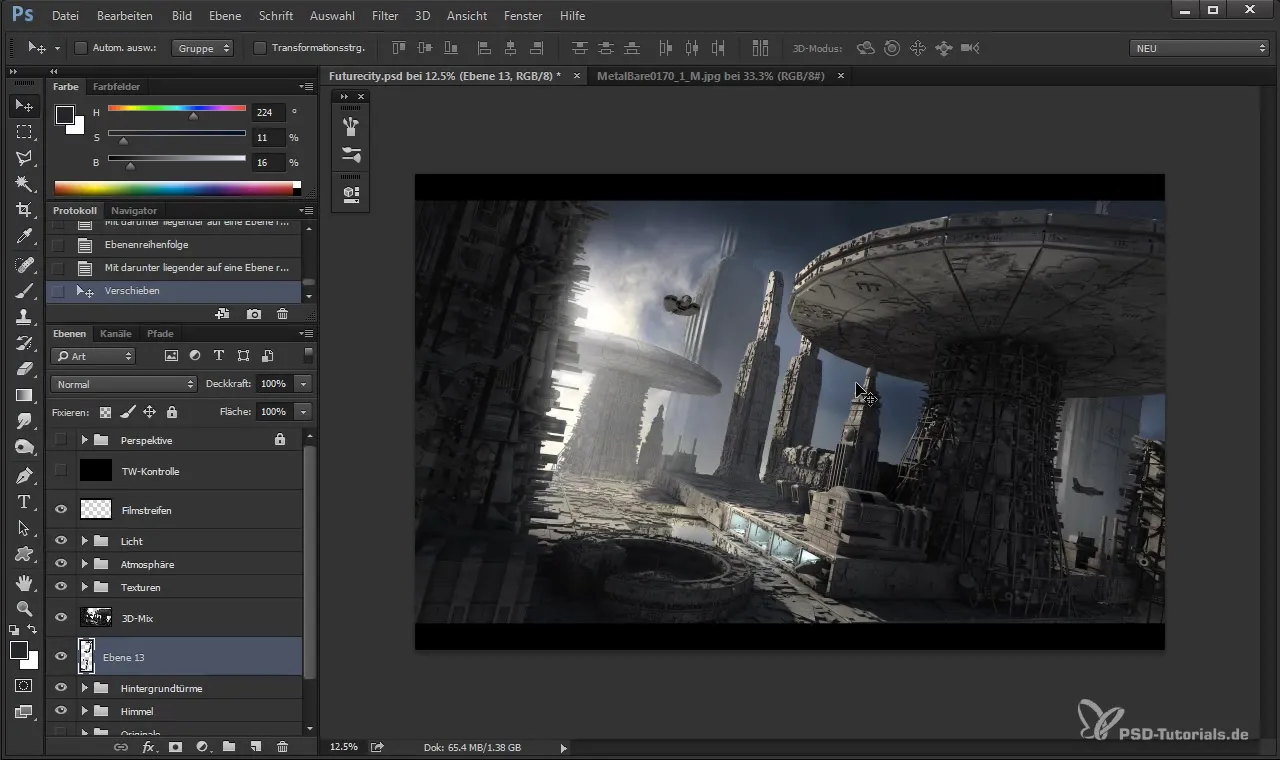This screenshot has height=760, width=1280.
Task: Select the Type tool
Action: pyautogui.click(x=25, y=502)
